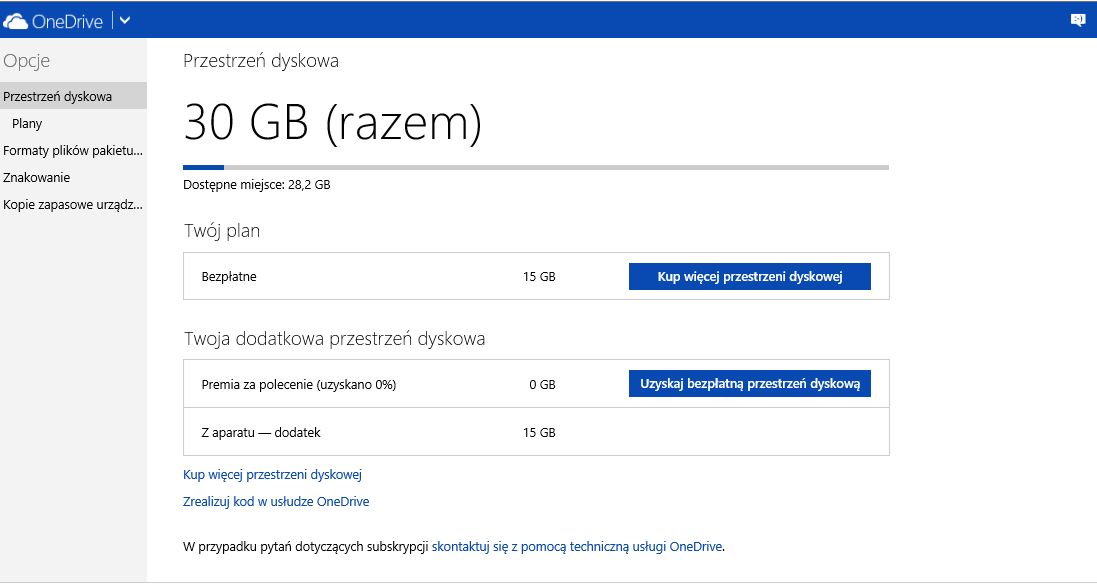
Task: Click the 30 GB (razem) heading
Action: point(332,122)
